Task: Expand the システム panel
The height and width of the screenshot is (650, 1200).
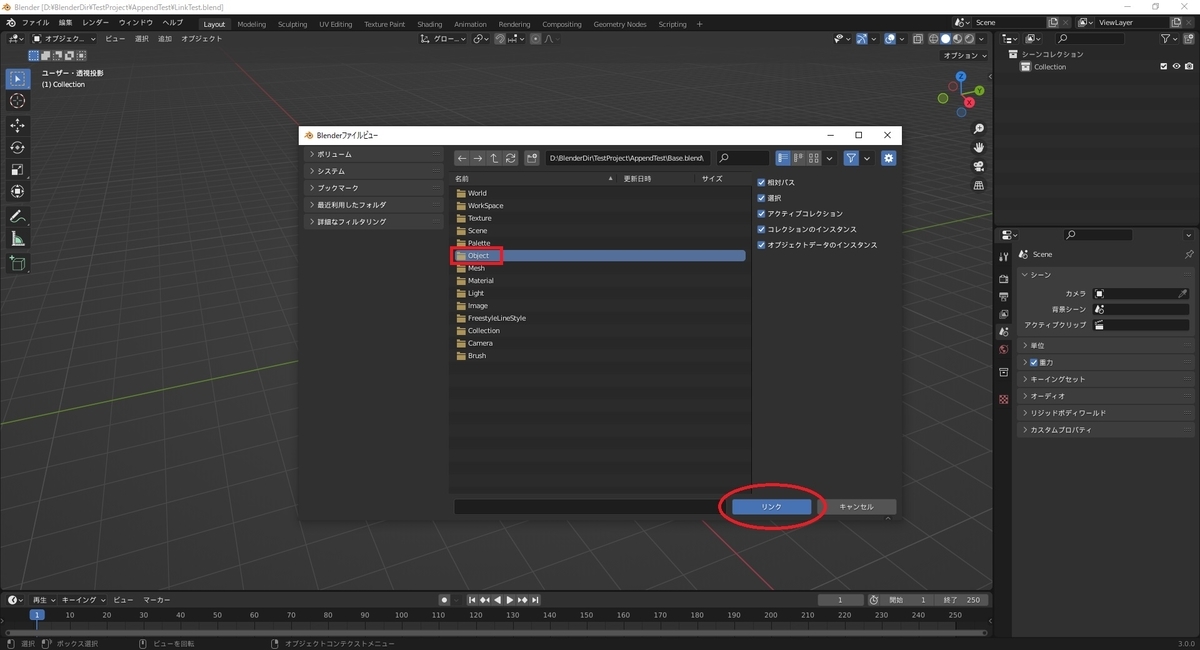Action: pyautogui.click(x=374, y=171)
